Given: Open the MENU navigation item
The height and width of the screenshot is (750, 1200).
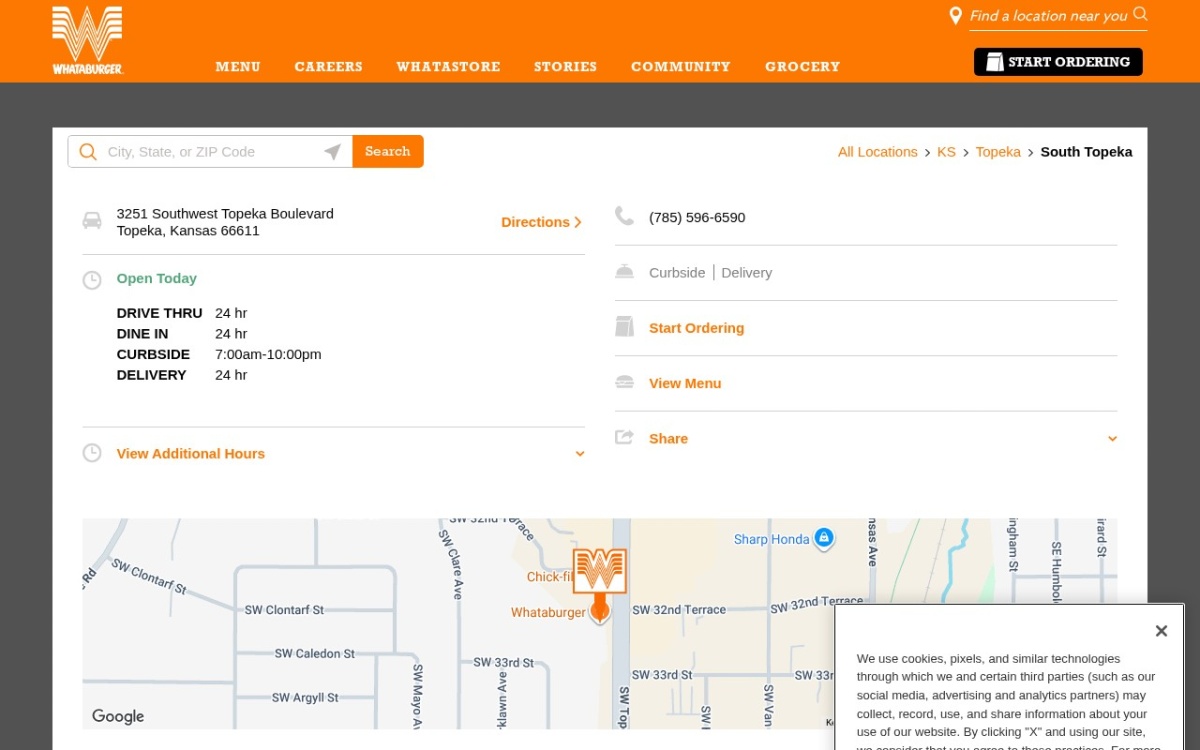Looking at the screenshot, I should [x=238, y=67].
